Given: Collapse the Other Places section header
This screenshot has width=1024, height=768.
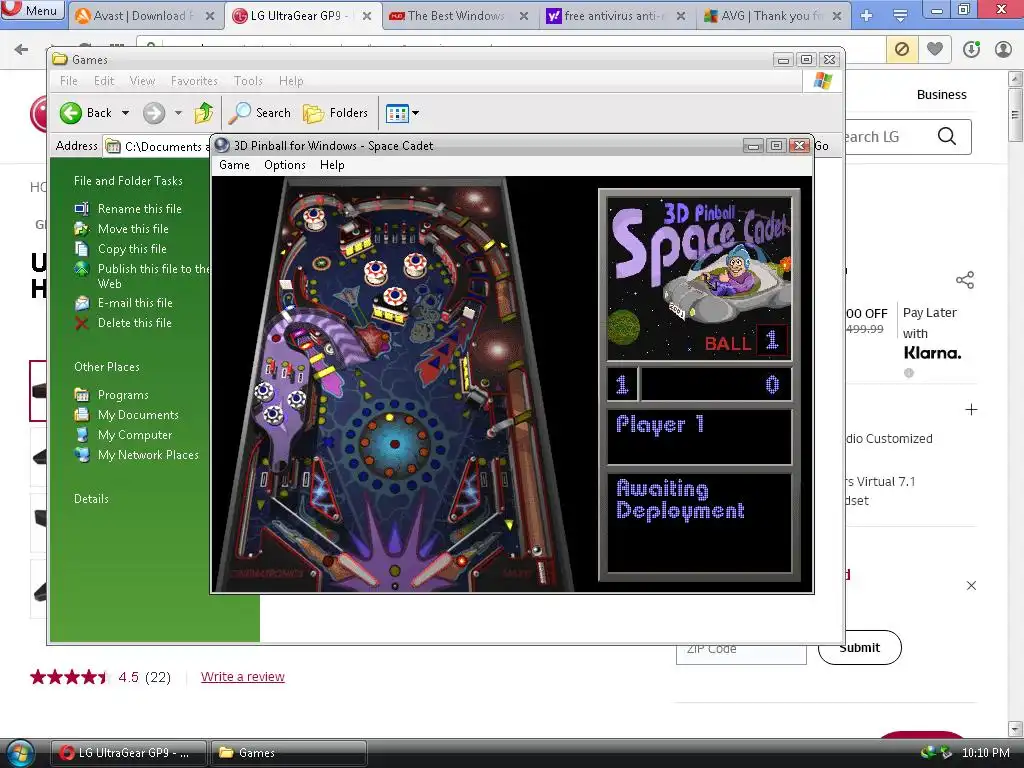Looking at the screenshot, I should (x=106, y=367).
